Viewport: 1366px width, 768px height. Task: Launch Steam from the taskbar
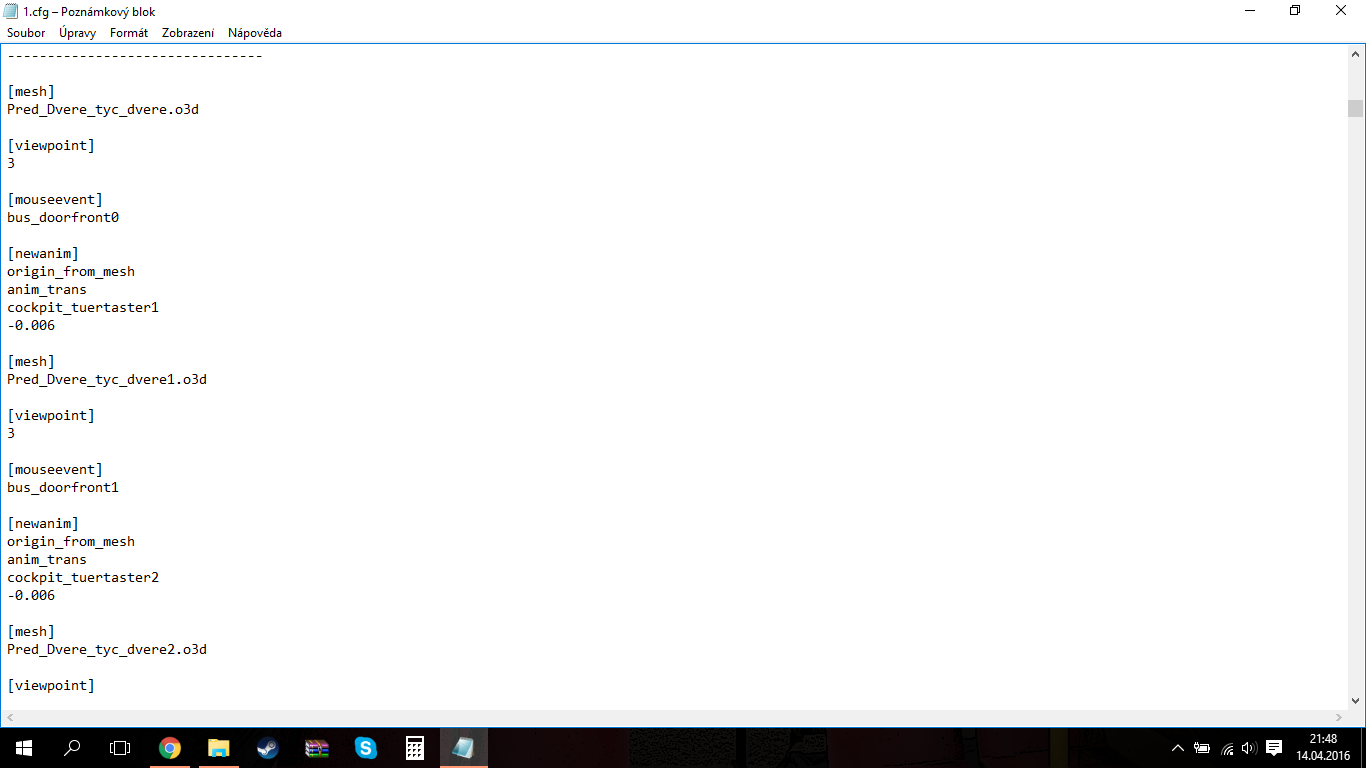pyautogui.click(x=267, y=748)
